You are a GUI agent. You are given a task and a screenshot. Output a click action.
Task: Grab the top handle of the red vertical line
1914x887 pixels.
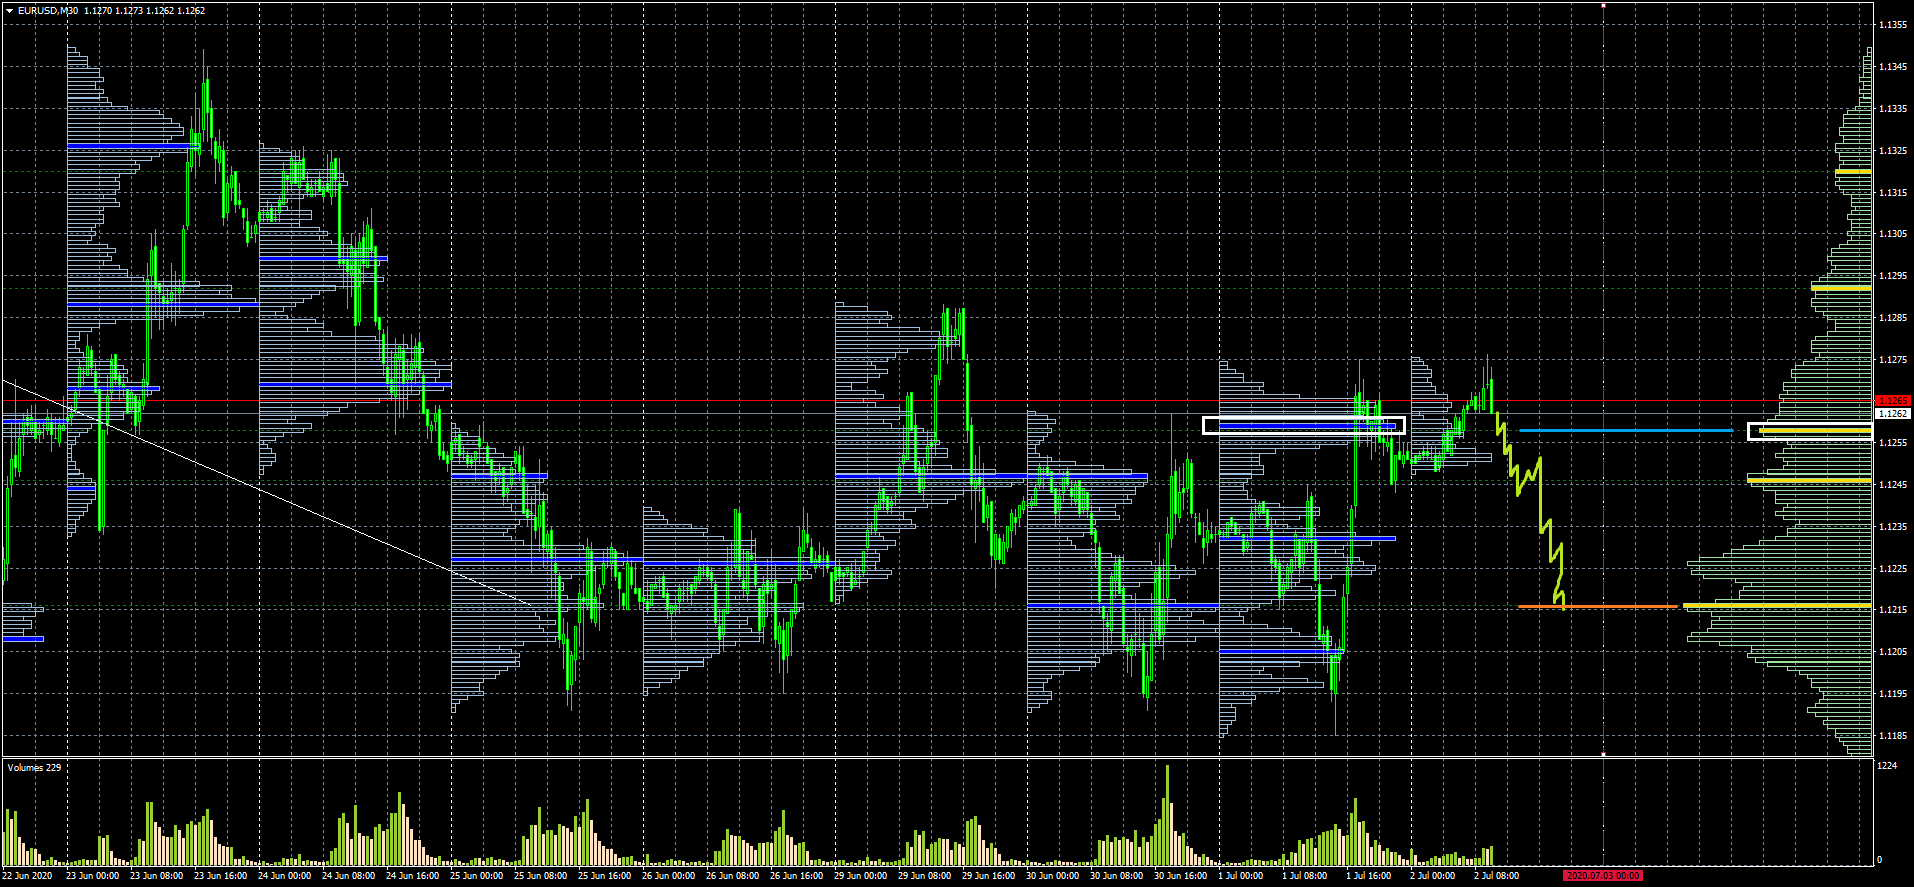tap(1603, 5)
